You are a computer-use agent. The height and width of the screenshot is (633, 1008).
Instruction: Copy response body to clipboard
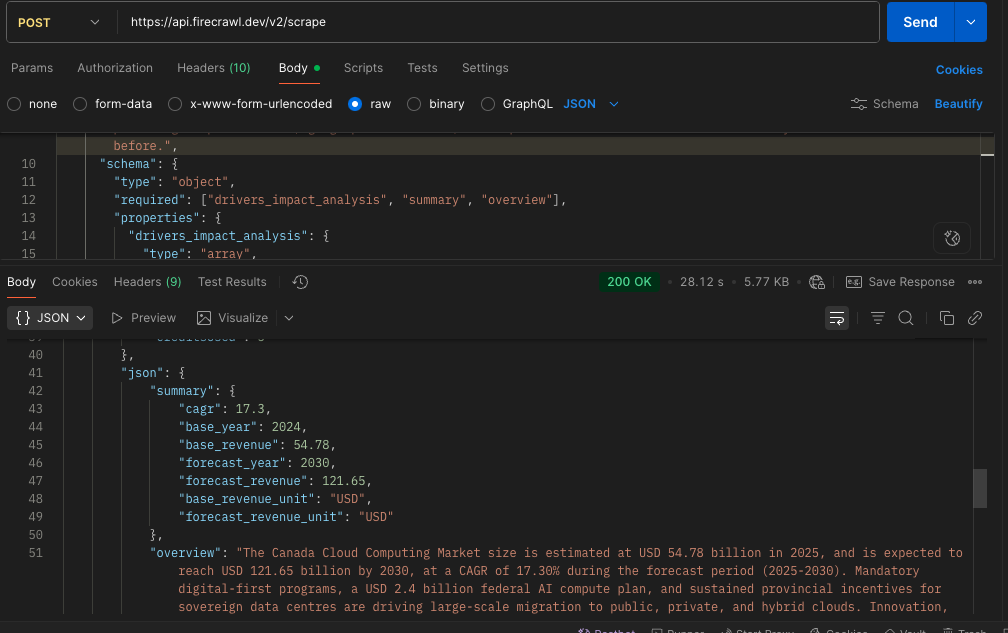pos(946,318)
